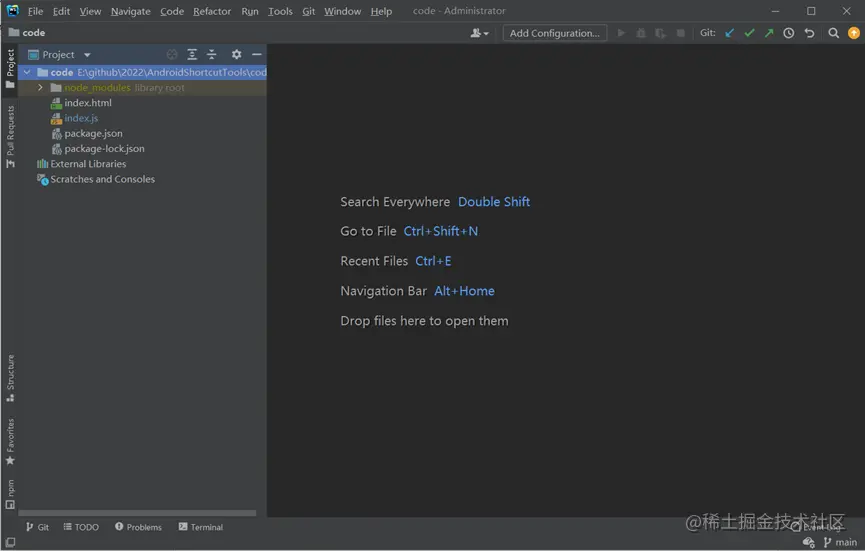Select Scratches and Consoles node
The width and height of the screenshot is (865, 551).
pyautogui.click(x=95, y=179)
